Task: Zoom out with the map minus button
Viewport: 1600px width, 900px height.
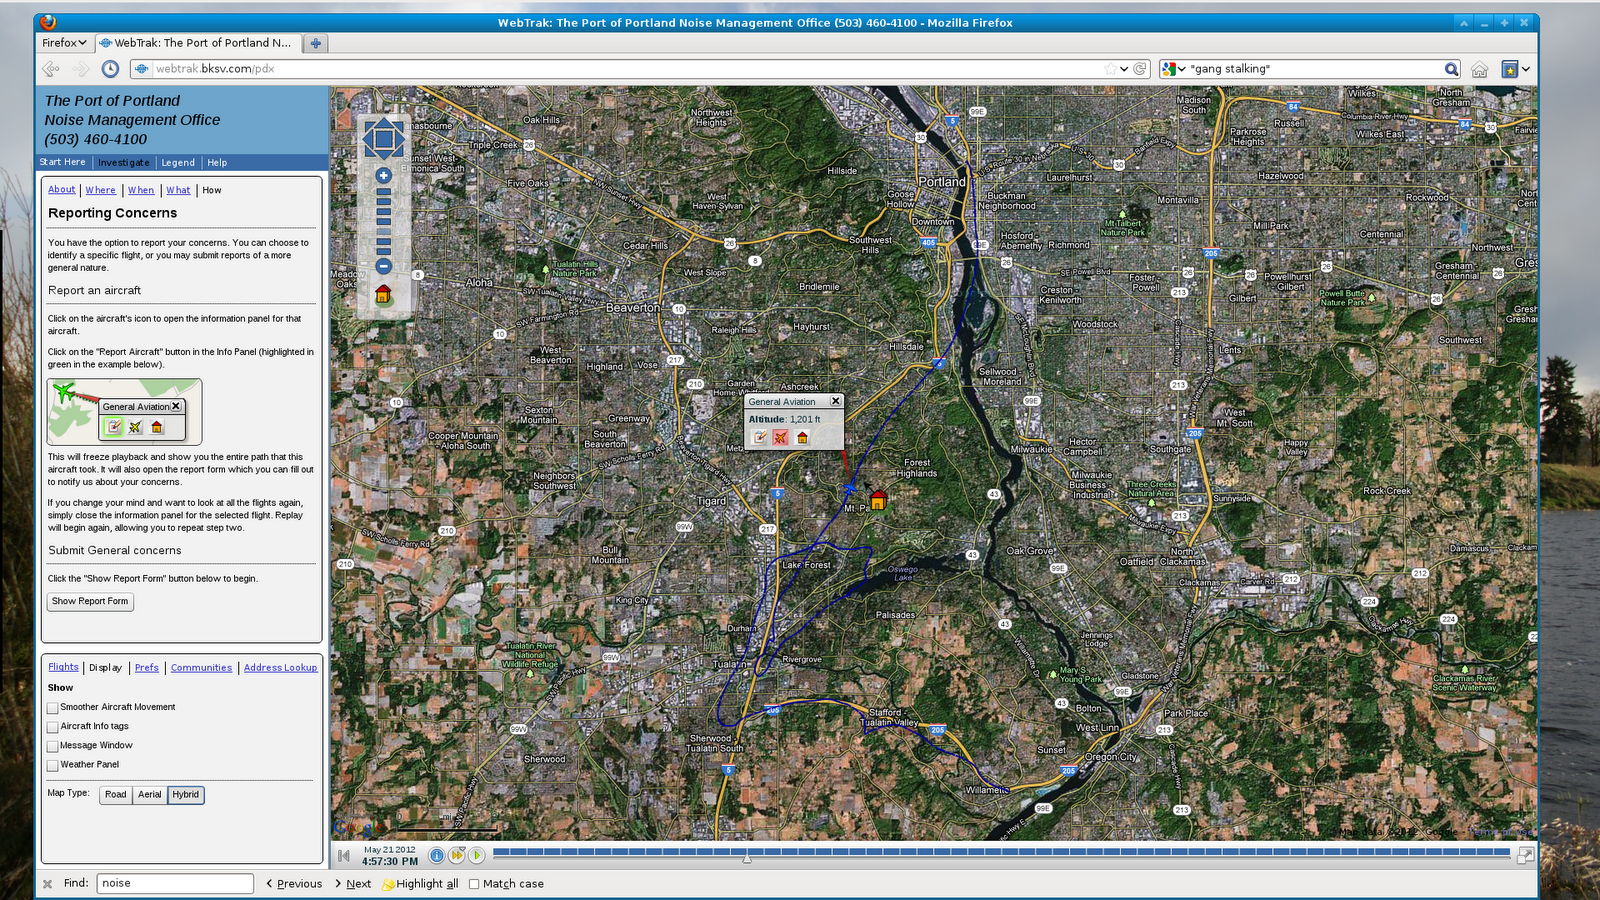Action: [383, 266]
